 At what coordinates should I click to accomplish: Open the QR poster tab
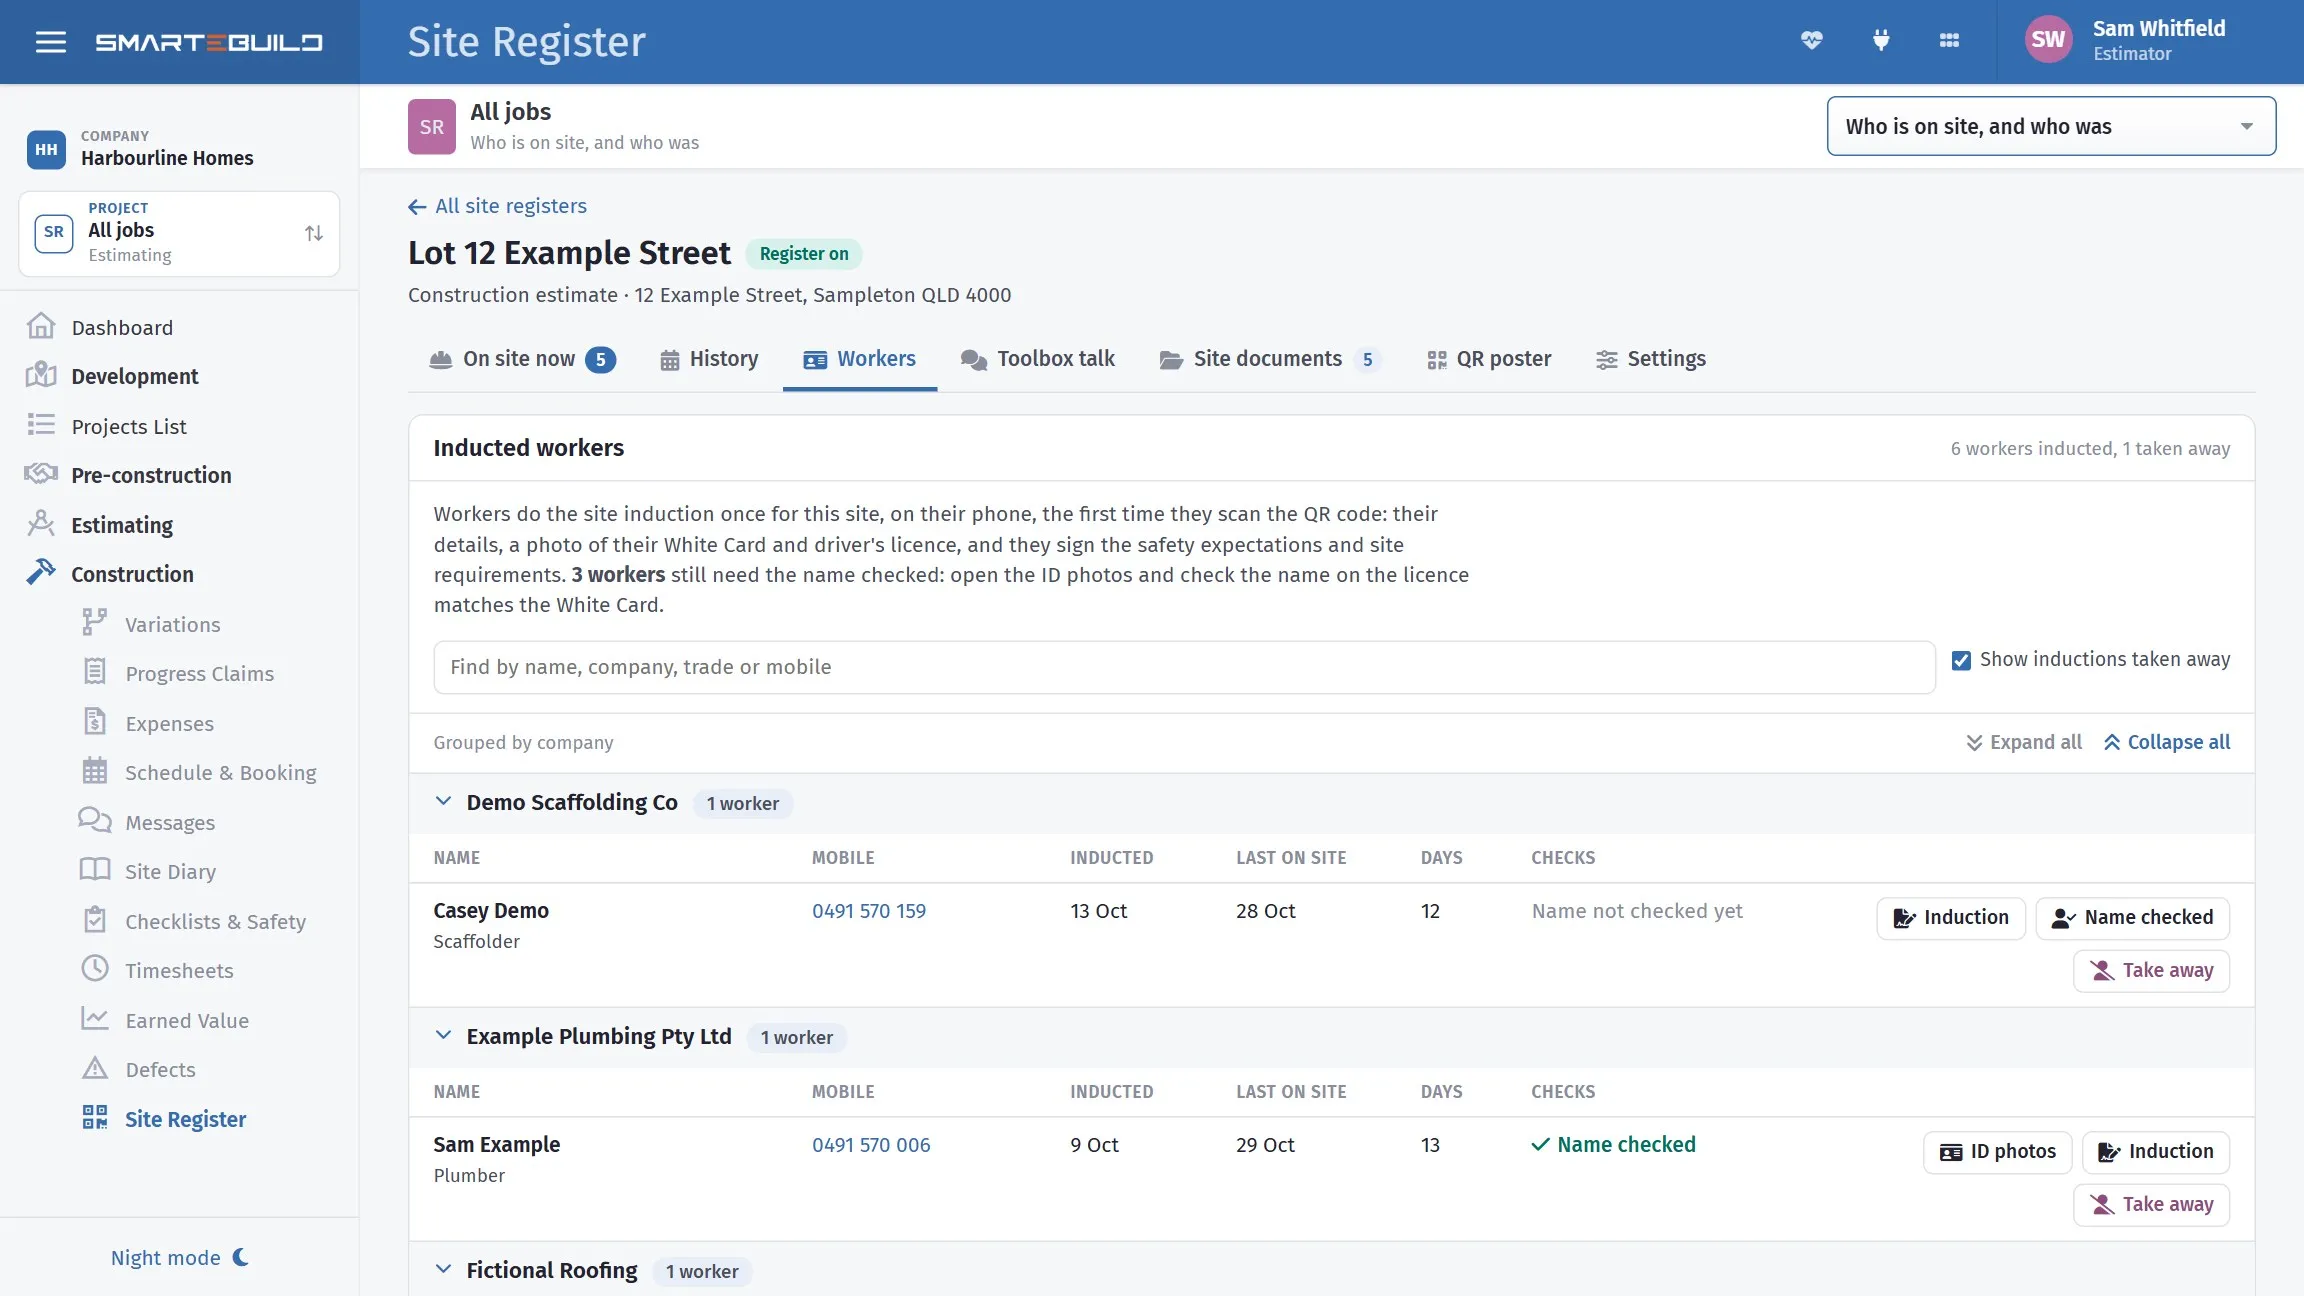pyautogui.click(x=1489, y=359)
